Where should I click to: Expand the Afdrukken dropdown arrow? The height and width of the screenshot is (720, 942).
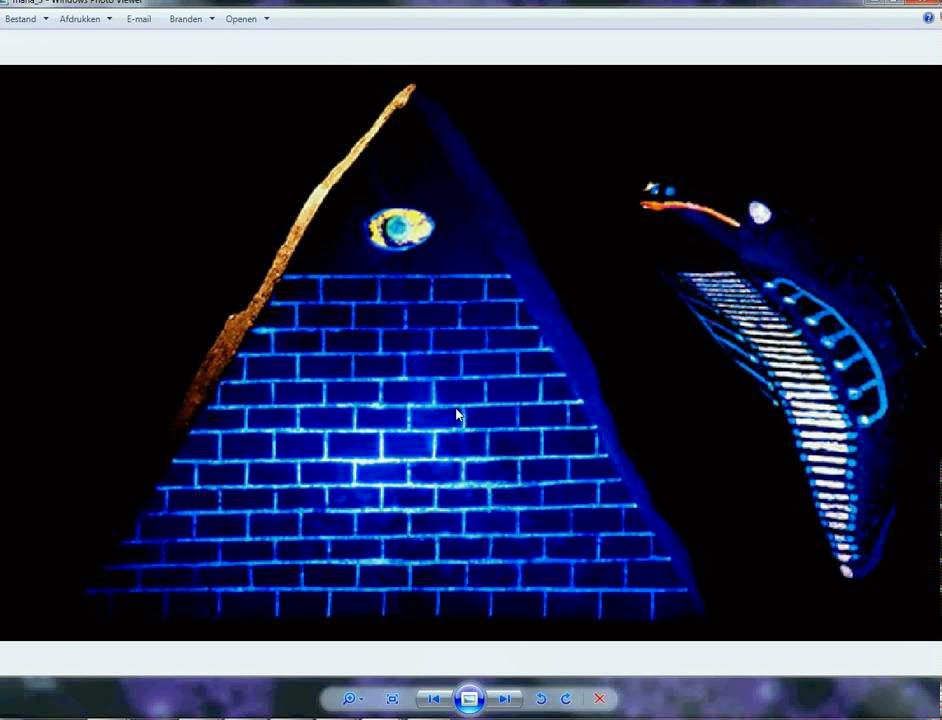110,19
